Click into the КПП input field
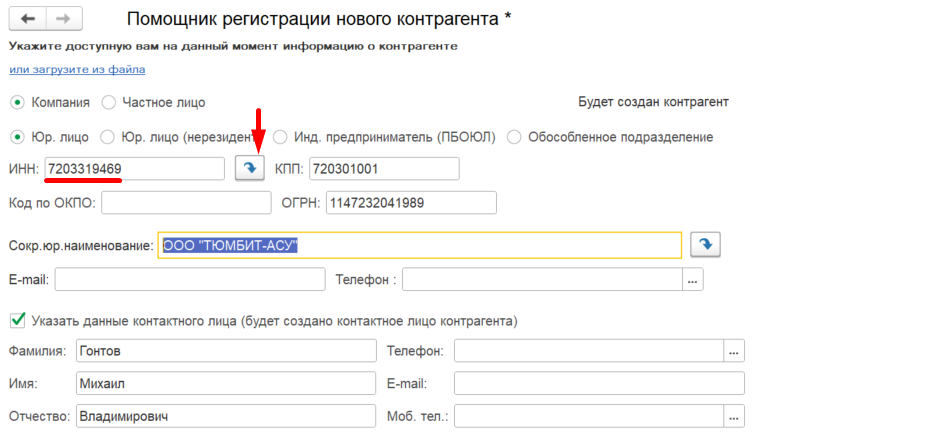The height and width of the screenshot is (448, 939). 384,169
